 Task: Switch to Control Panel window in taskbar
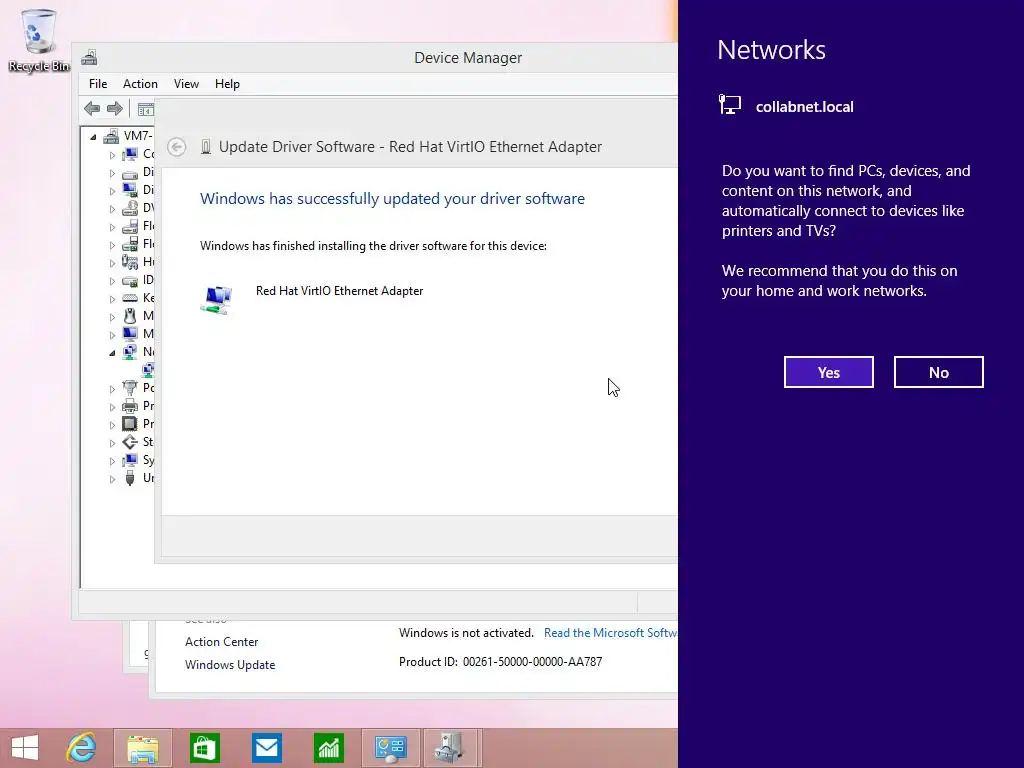(391, 748)
